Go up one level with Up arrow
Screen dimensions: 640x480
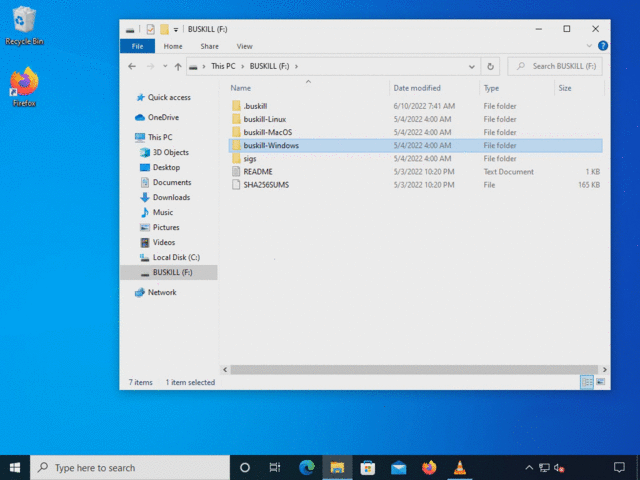pos(178,67)
